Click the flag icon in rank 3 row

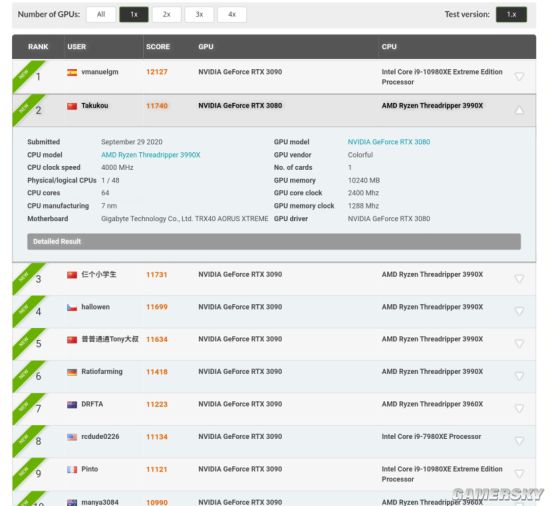click(72, 275)
